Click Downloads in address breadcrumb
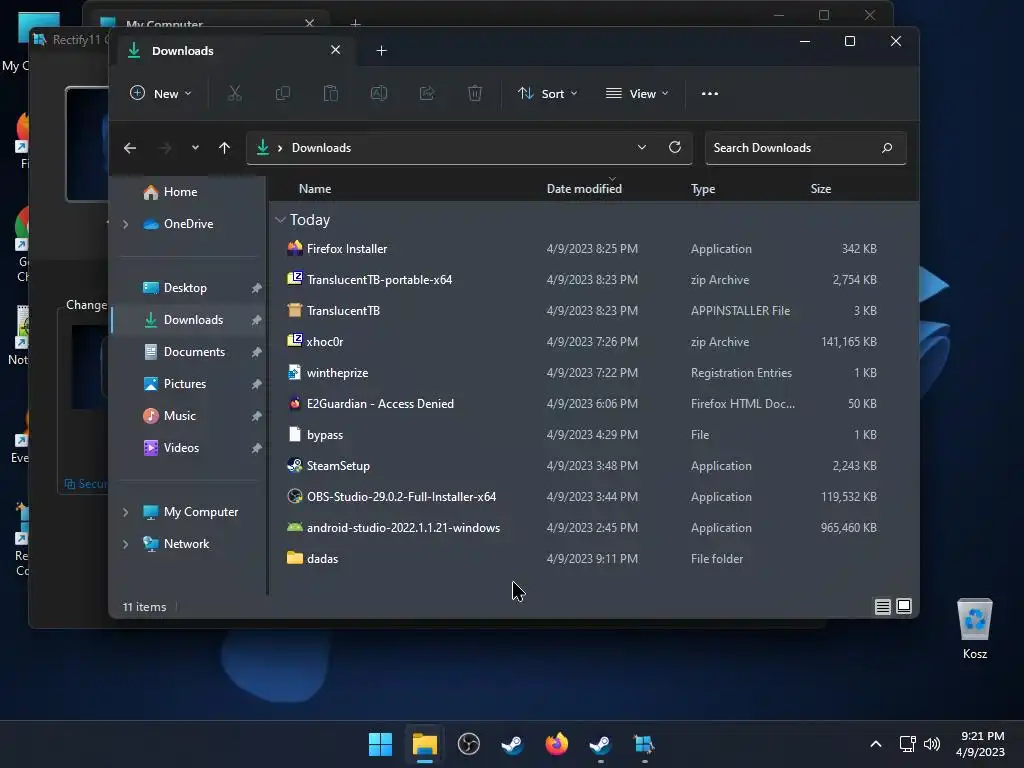1024x768 pixels. [x=321, y=148]
